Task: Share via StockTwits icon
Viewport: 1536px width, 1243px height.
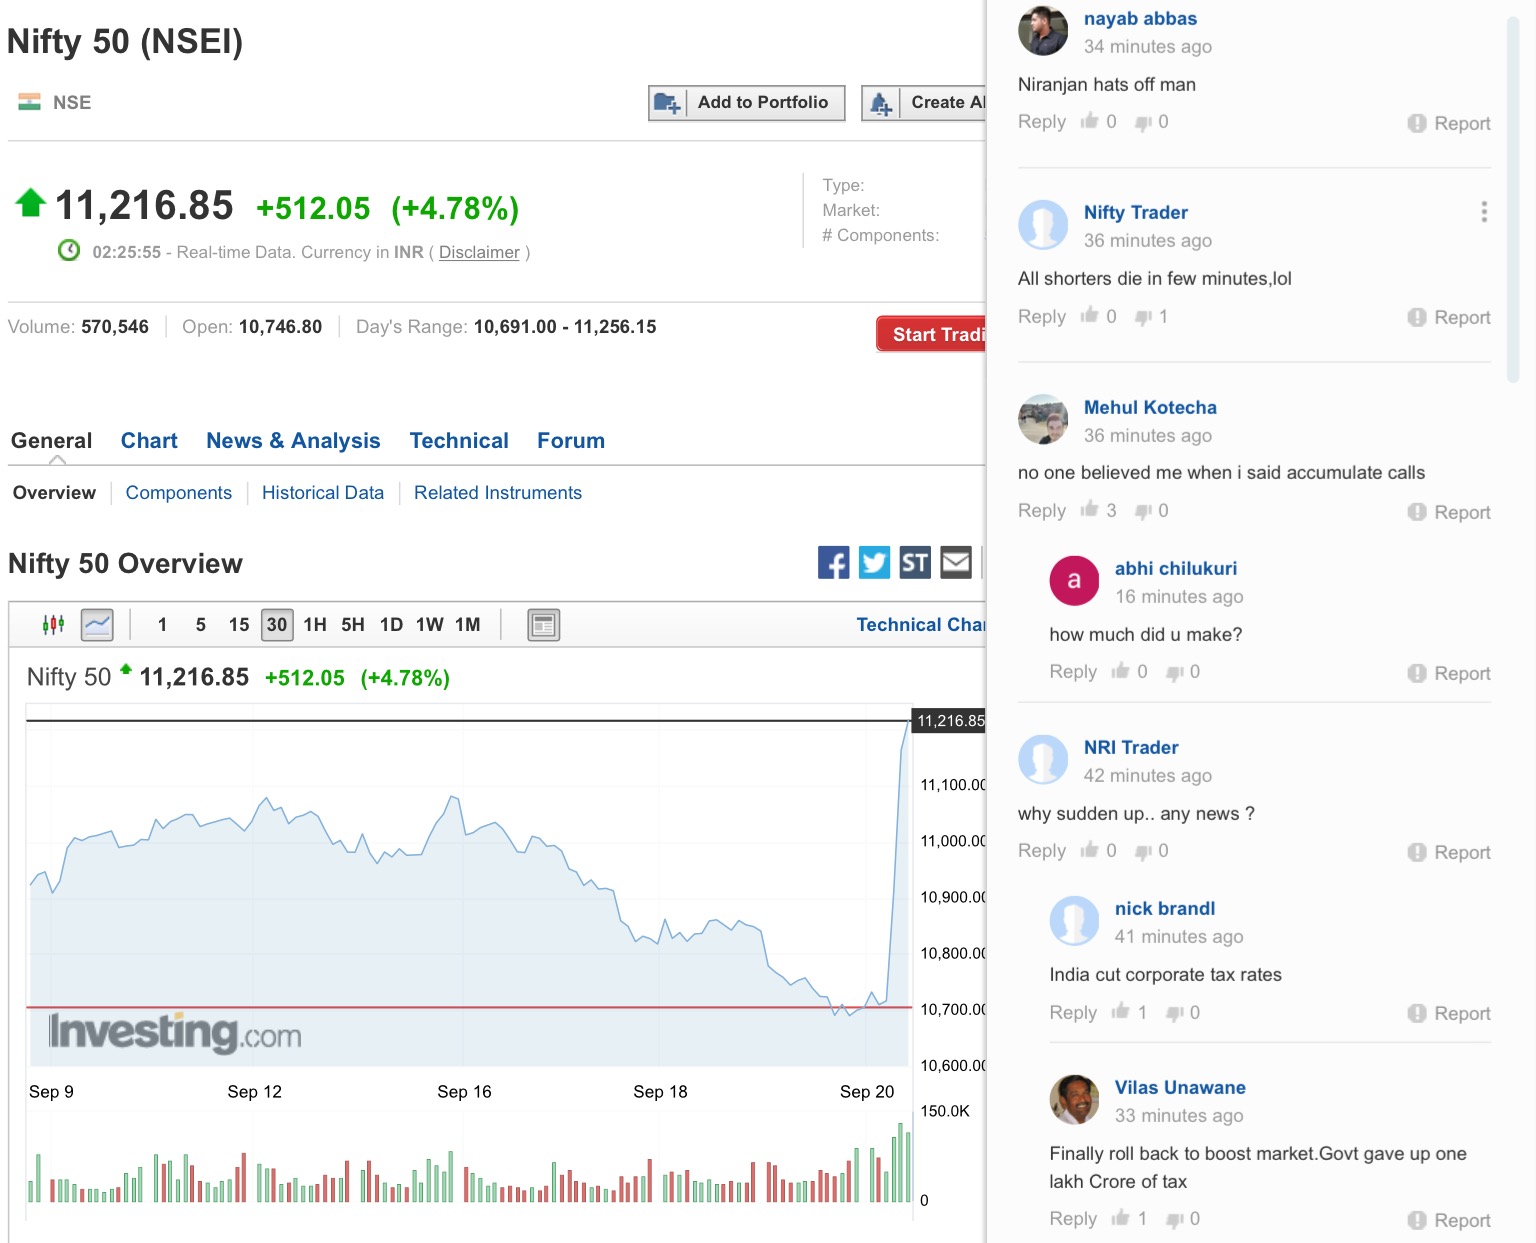Action: coord(915,563)
